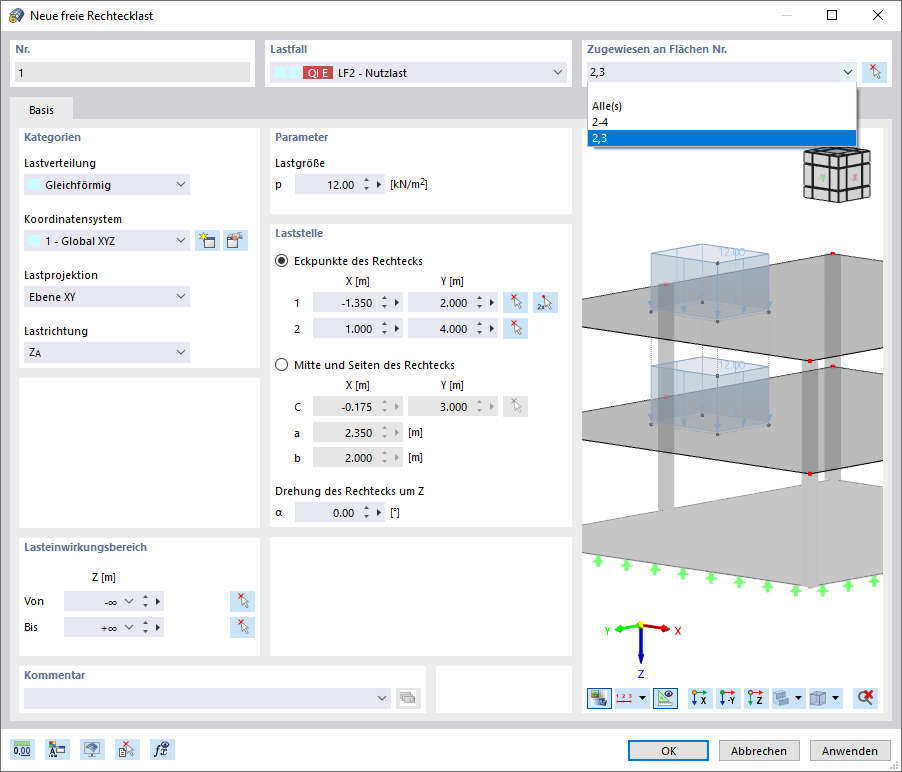The width and height of the screenshot is (902, 772).
Task: Open the coordinate system edit icon
Action: point(235,240)
